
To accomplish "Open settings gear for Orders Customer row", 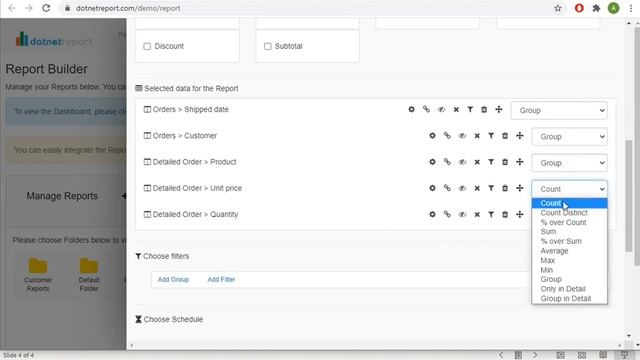I will [x=432, y=136].
